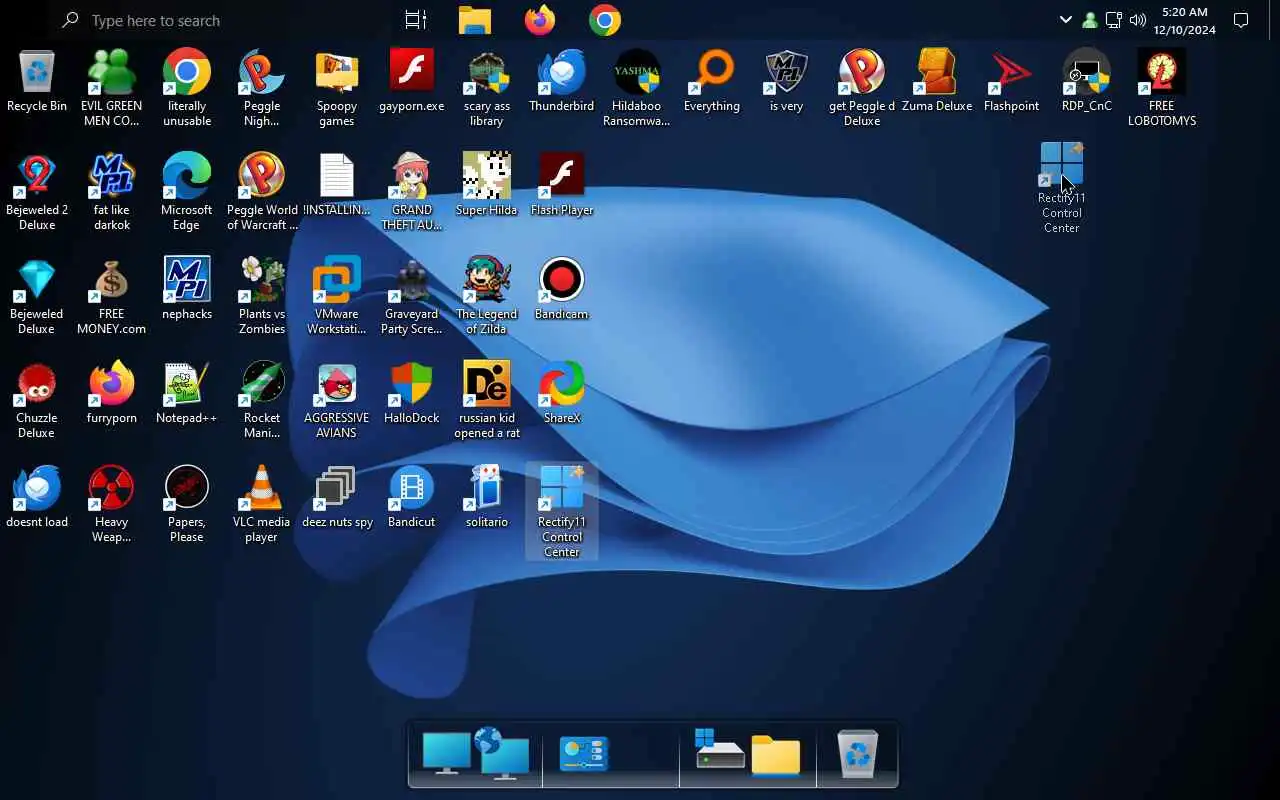Open the solitario card game shortcut
Image resolution: width=1280 pixels, height=800 pixels.
point(487,498)
